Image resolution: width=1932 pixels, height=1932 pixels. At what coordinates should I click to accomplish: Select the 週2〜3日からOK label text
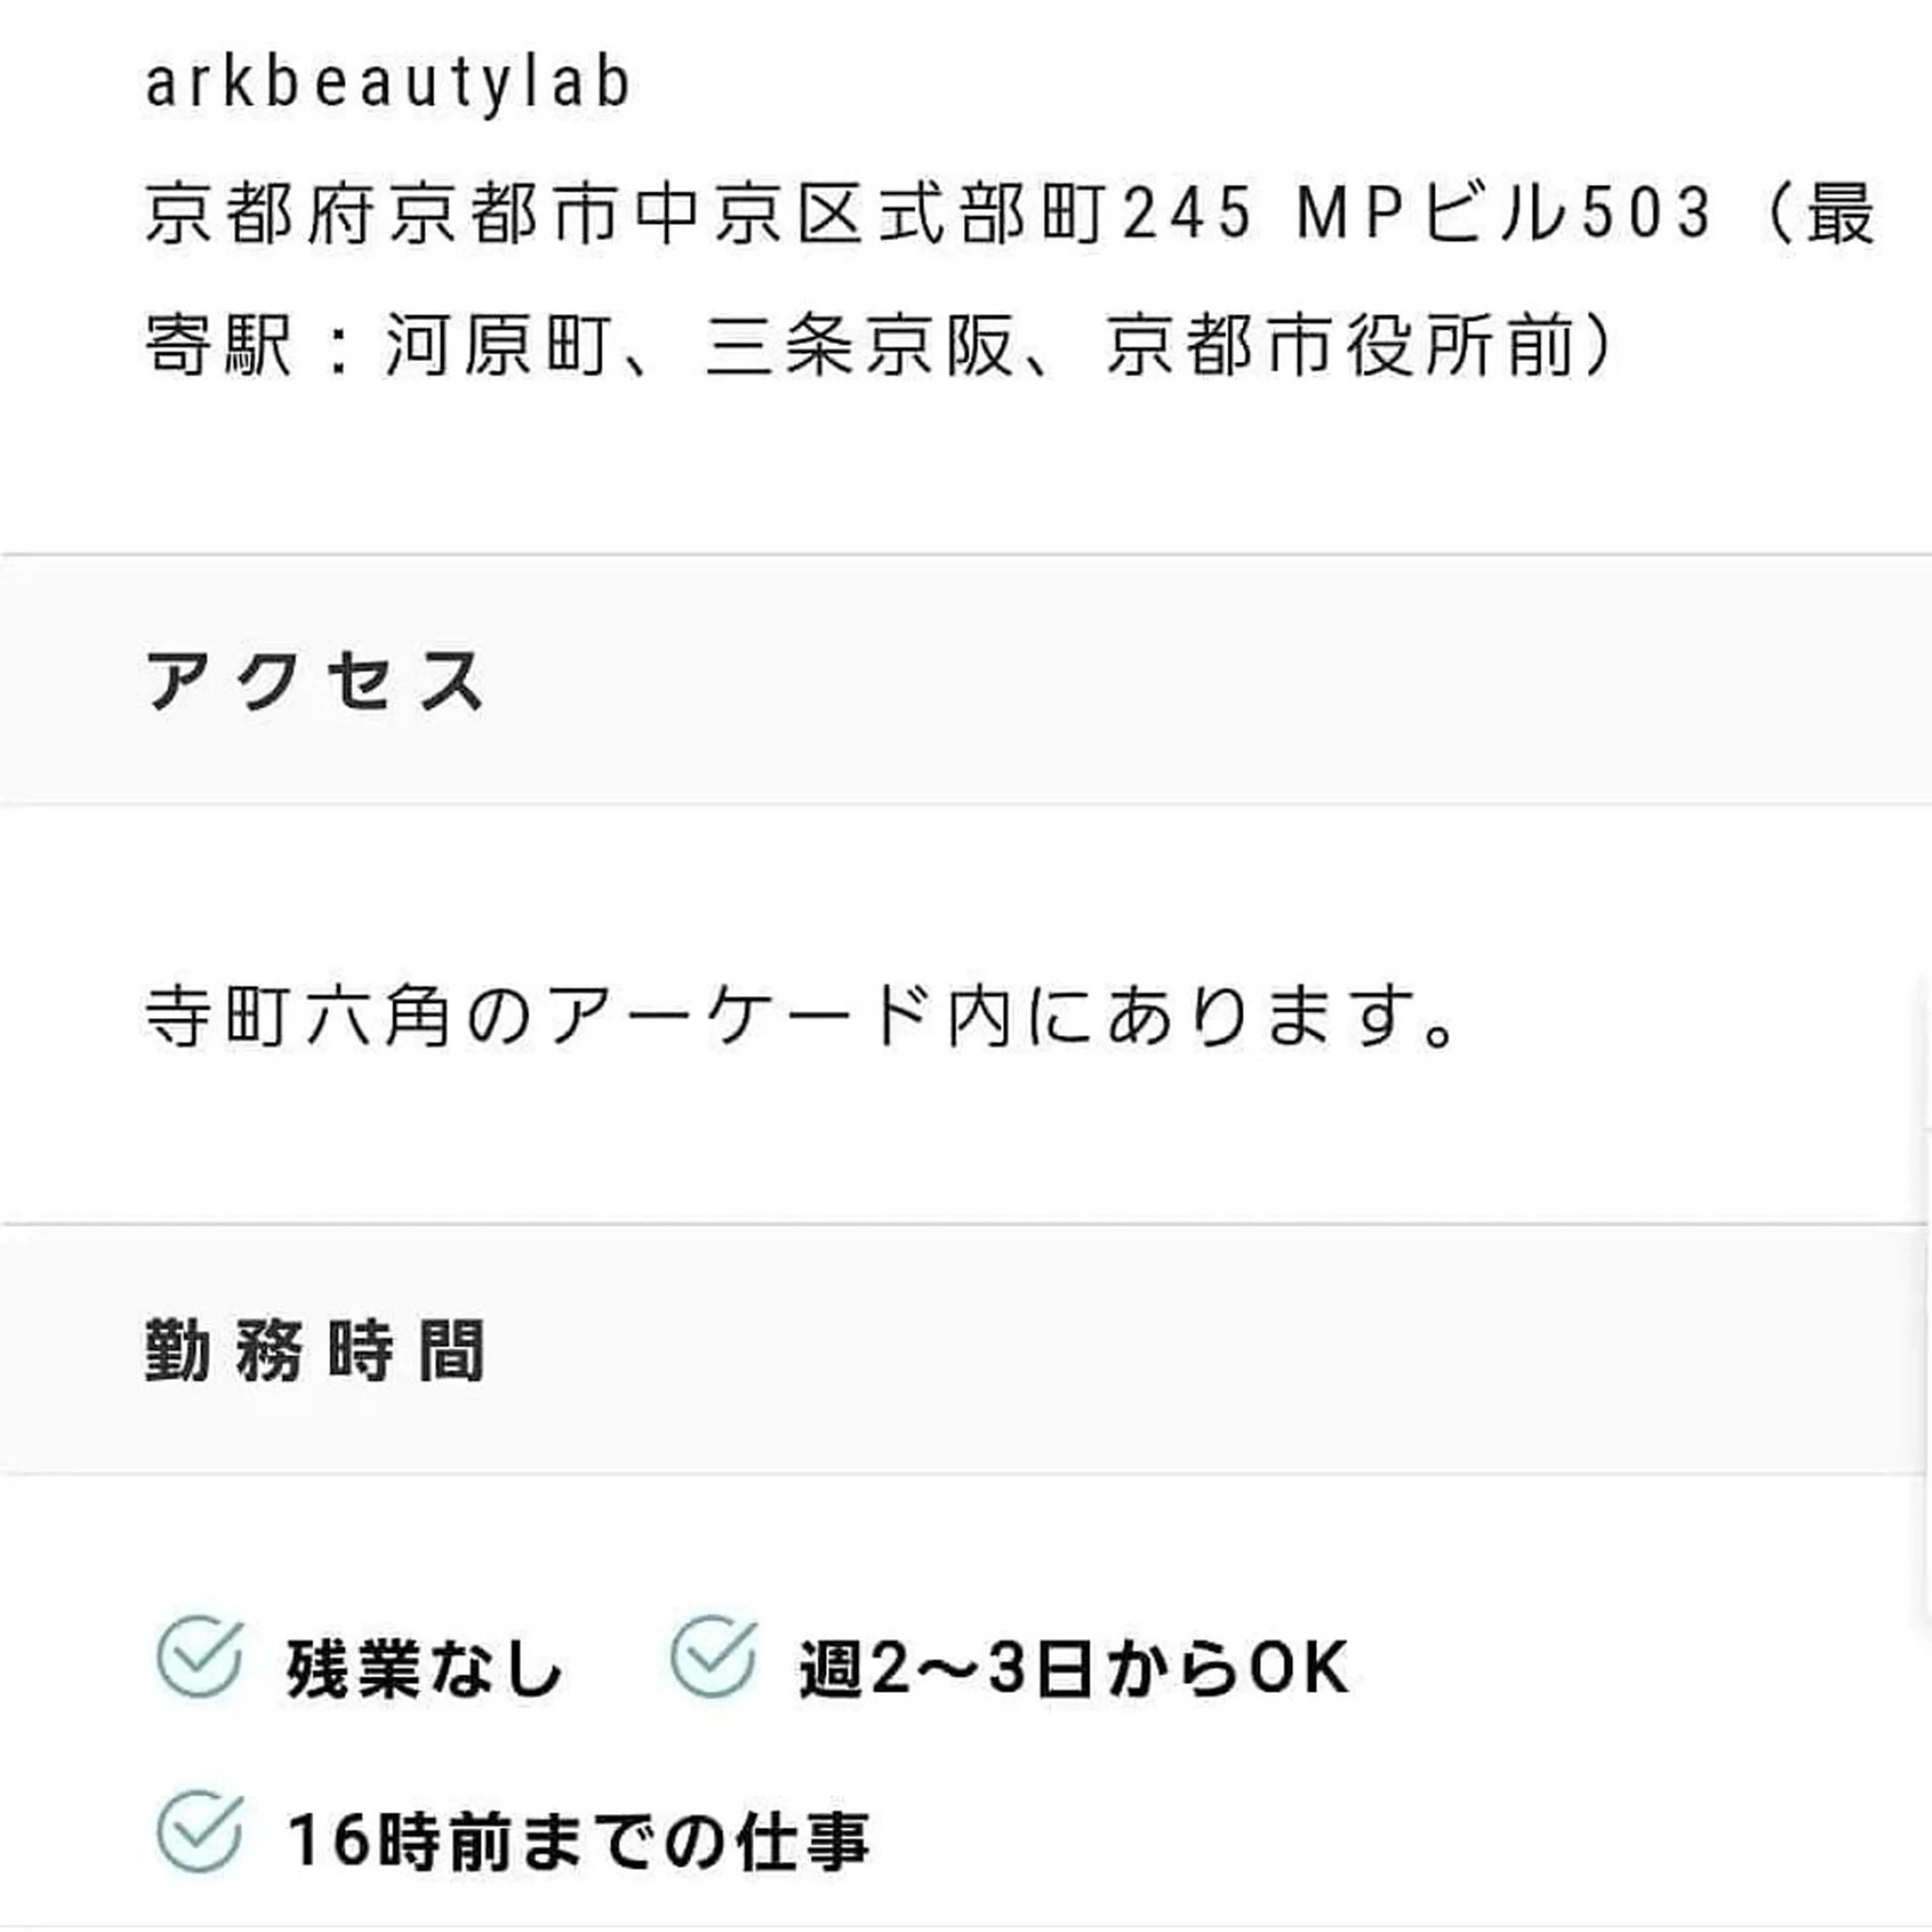[x=1073, y=1669]
